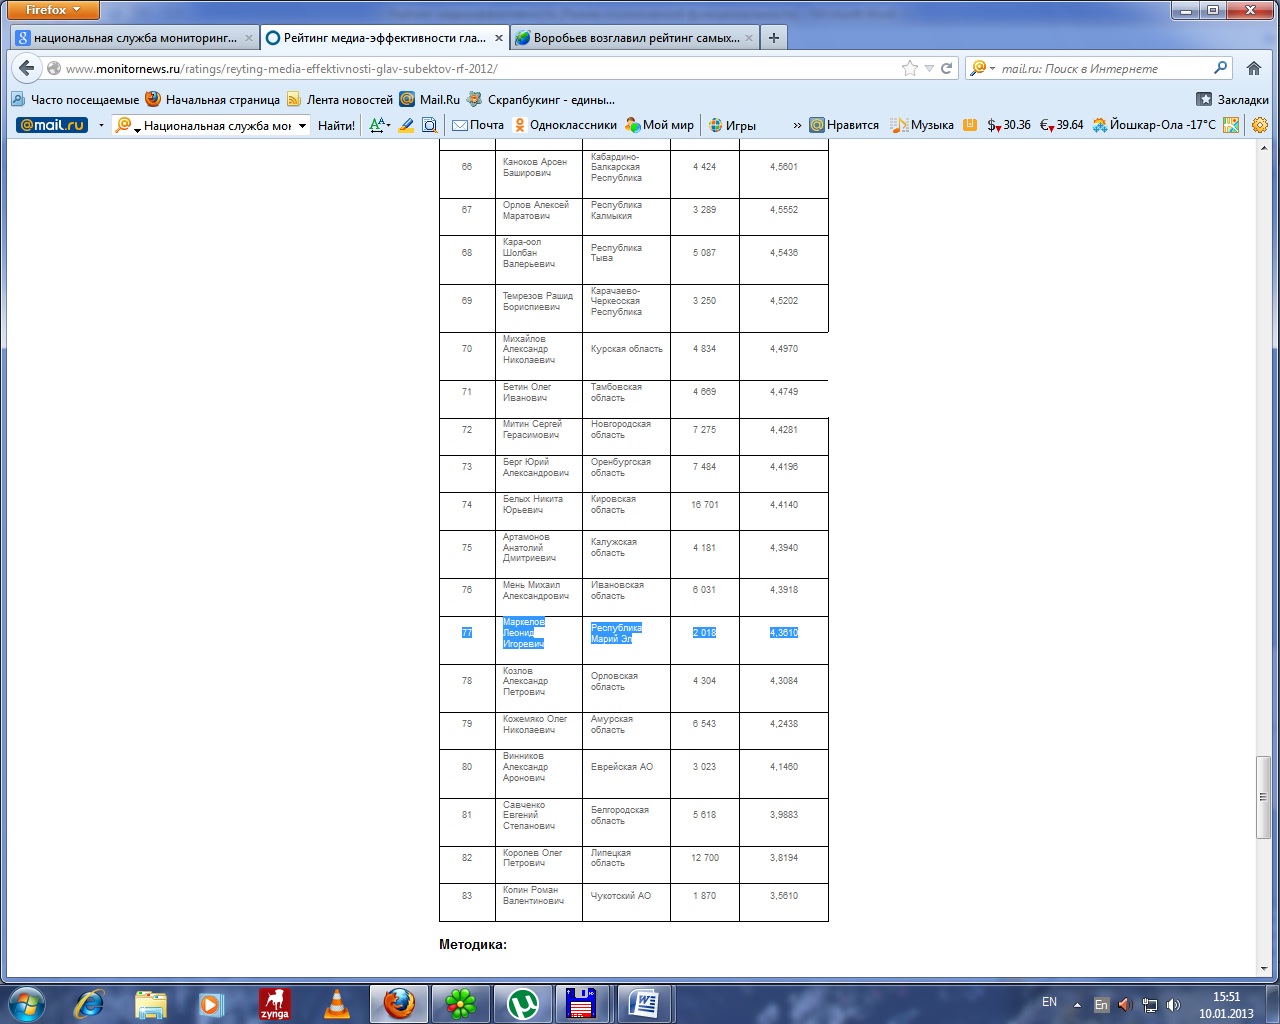Reload the page with the refresh icon
Screen dimensions: 1280x1024
click(x=946, y=68)
